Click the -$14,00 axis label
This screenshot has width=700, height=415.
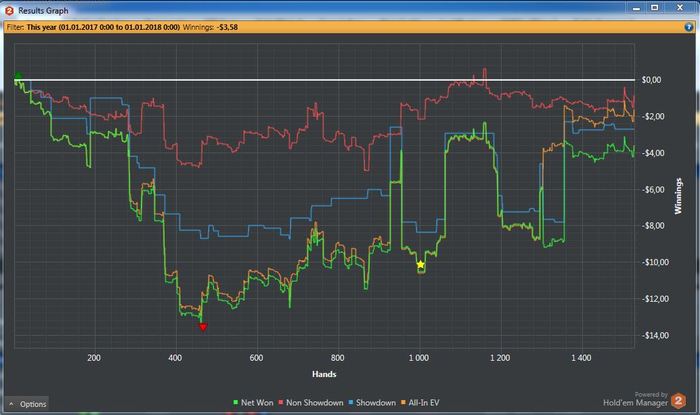click(655, 336)
